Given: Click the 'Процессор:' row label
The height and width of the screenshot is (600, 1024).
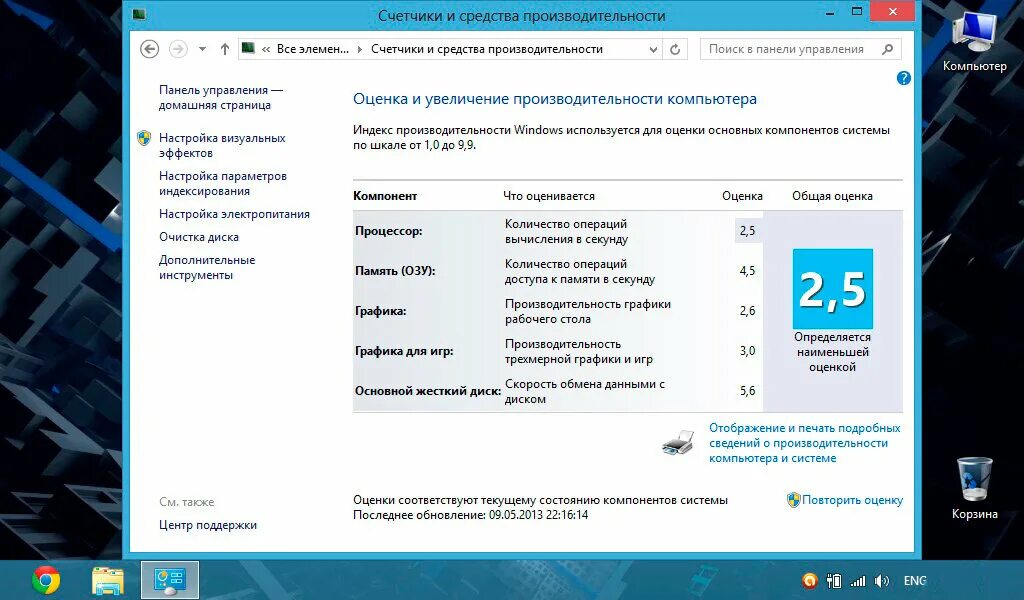Looking at the screenshot, I should [389, 231].
